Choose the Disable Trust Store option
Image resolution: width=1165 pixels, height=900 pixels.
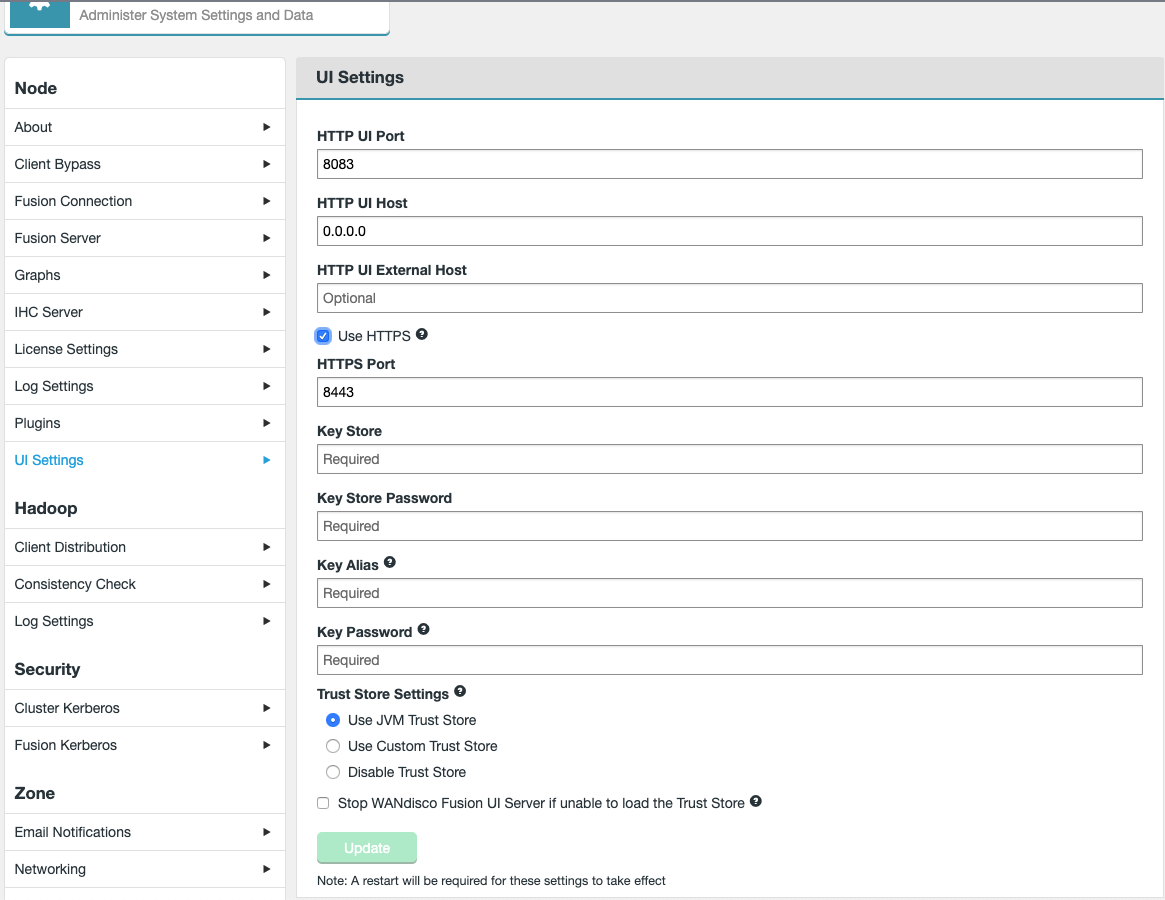[x=332, y=772]
